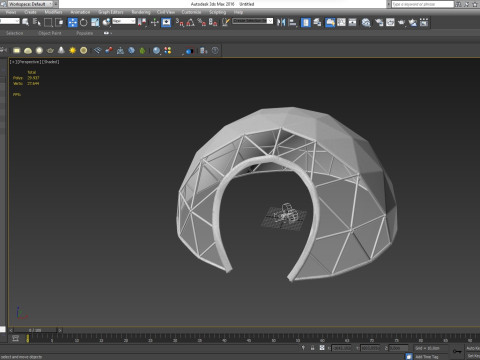Open the Selection Filter dropdown
Viewport: 480px width, 360px height.
pyautogui.click(x=10, y=21)
